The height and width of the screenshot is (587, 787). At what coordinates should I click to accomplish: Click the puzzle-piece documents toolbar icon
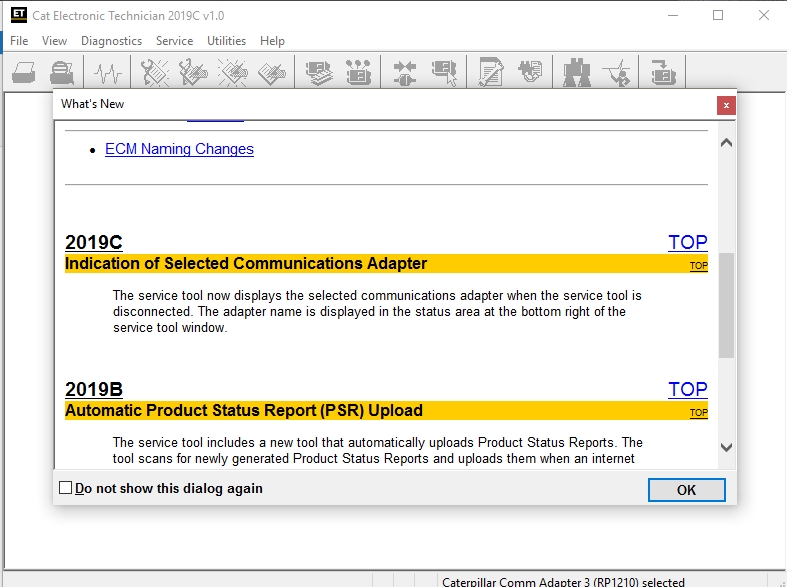[x=530, y=71]
